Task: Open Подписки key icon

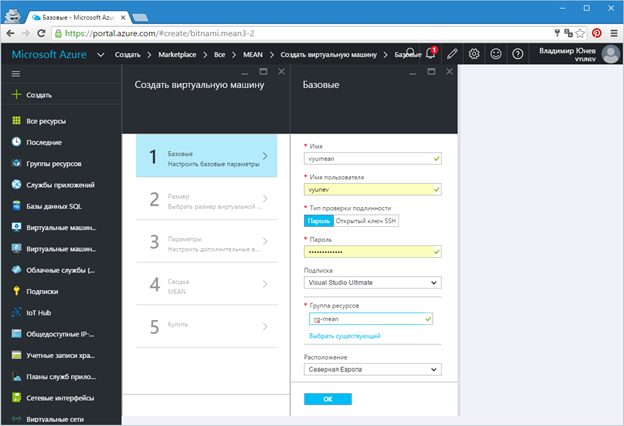Action: point(16,291)
